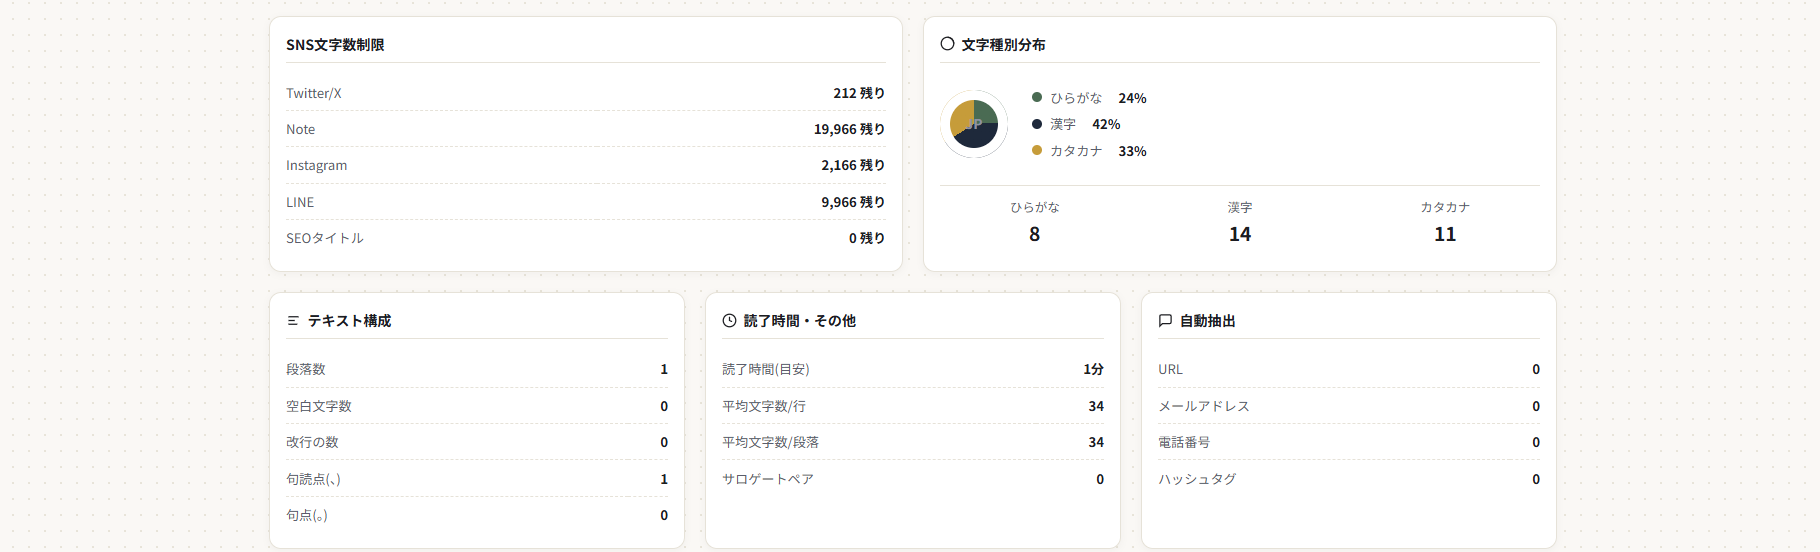
Task: Select the 読了時間(目安) row label
Action: pyautogui.click(x=766, y=369)
